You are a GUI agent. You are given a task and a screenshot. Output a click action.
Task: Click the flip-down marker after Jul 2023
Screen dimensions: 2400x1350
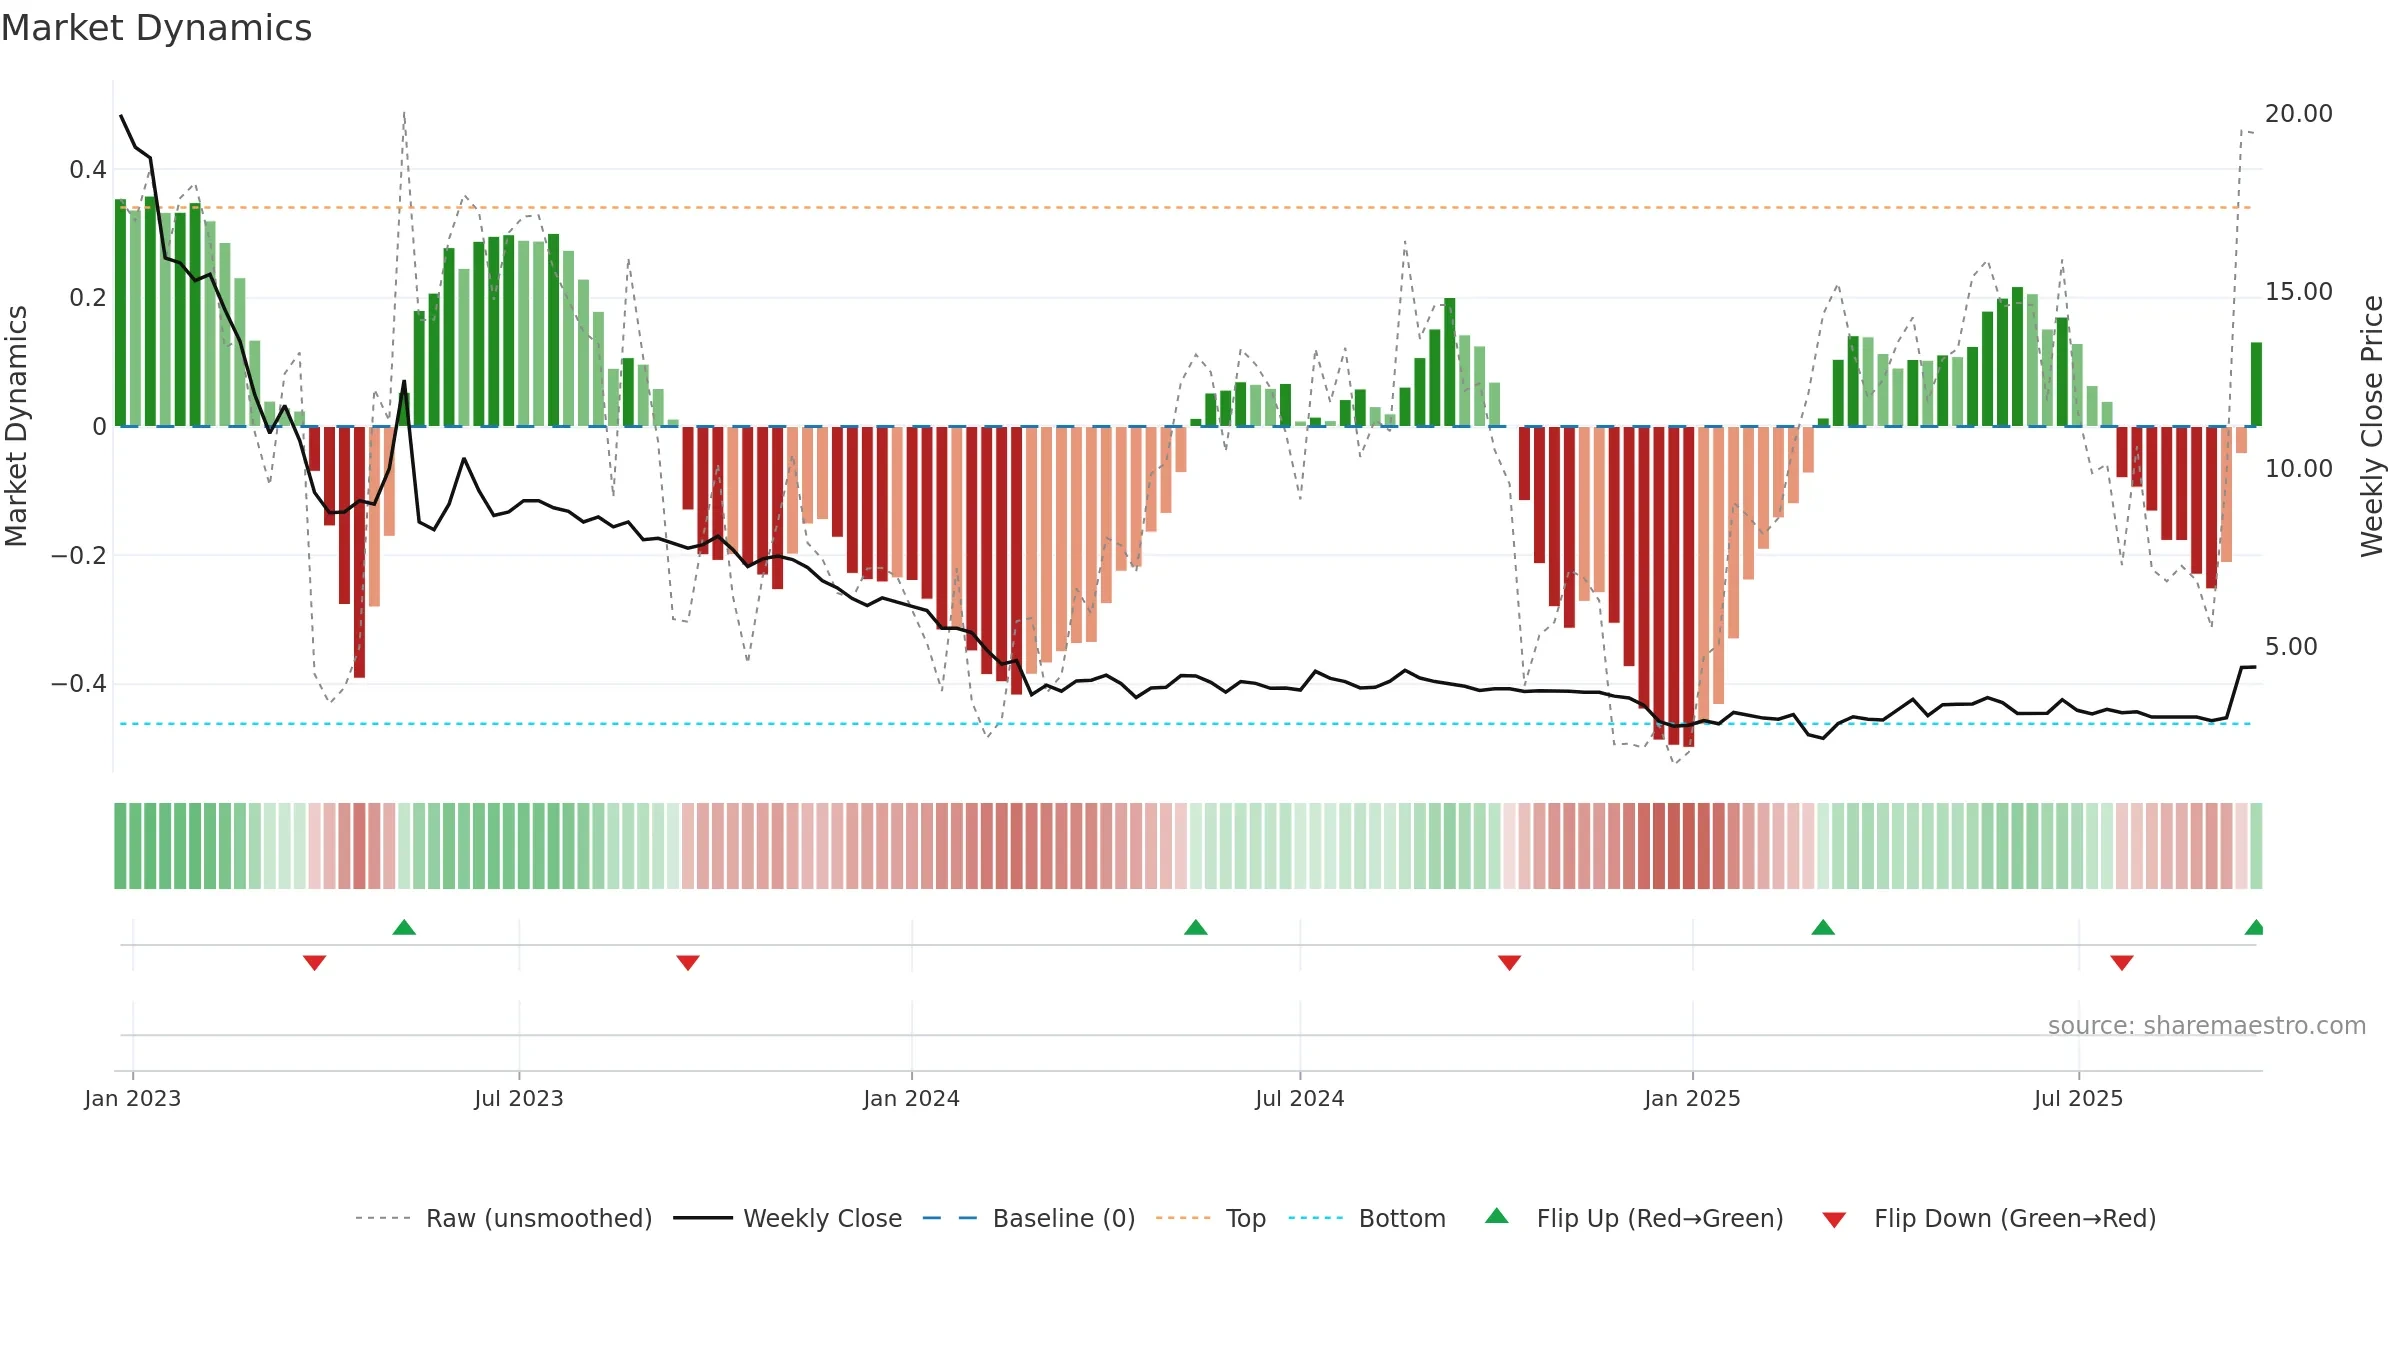pos(688,963)
